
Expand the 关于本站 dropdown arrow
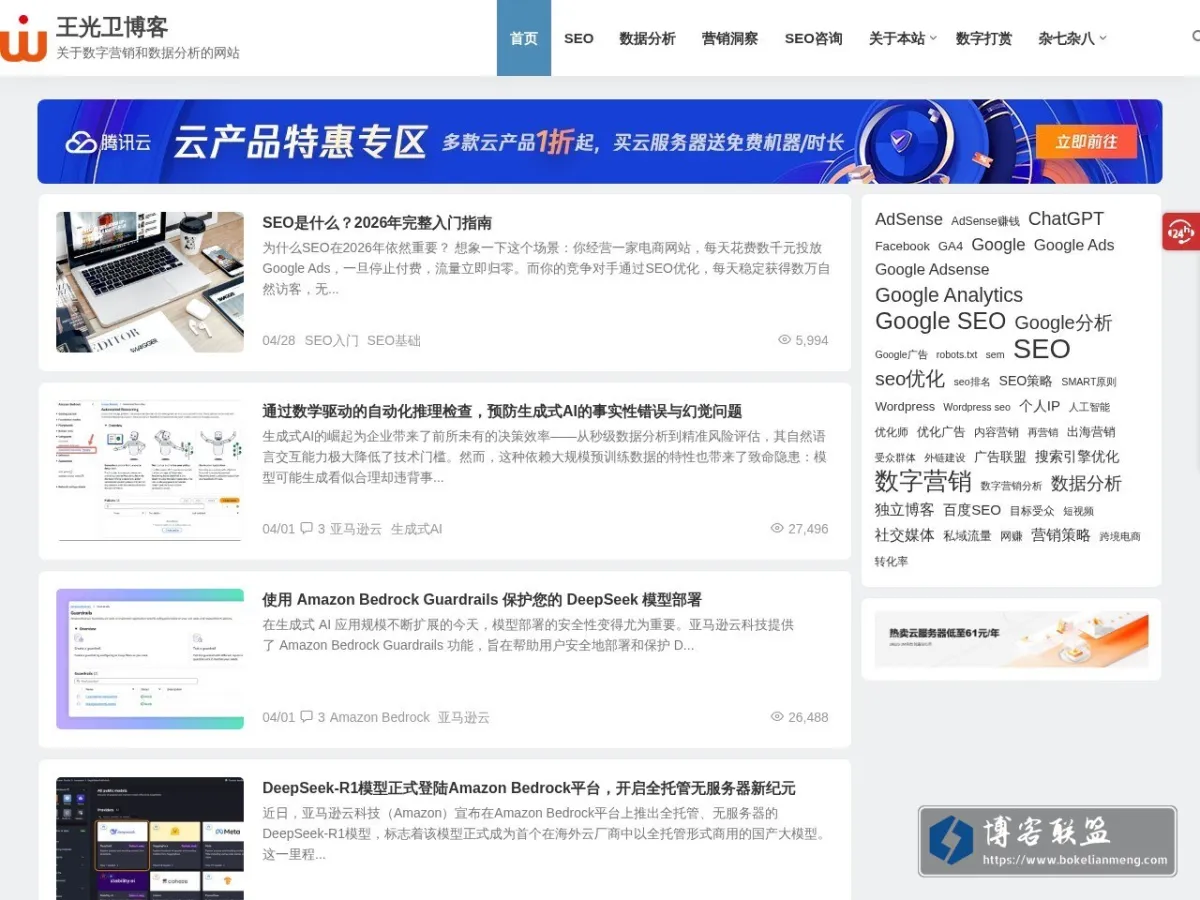pos(933,38)
